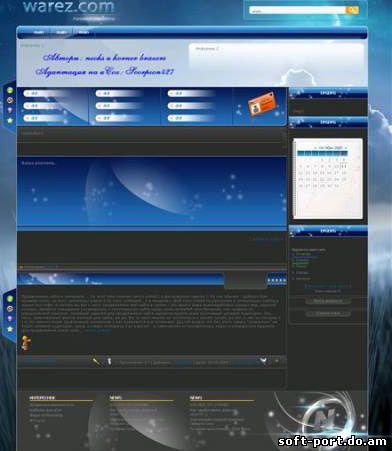Click the poll submit button
Image resolution: width=392 pixels, height=451 pixels.
pos(328,301)
